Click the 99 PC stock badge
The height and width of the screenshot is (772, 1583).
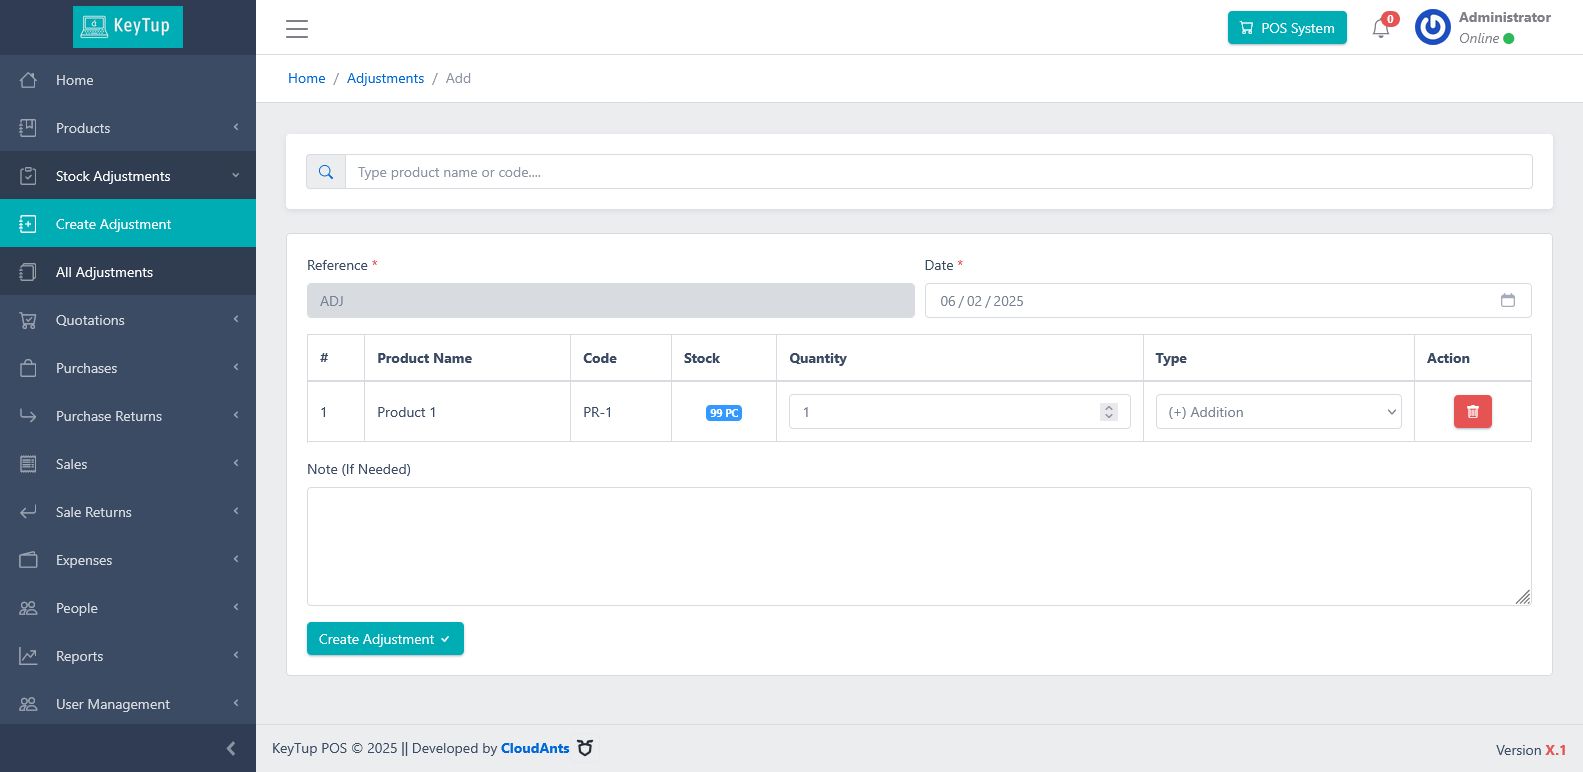[724, 413]
